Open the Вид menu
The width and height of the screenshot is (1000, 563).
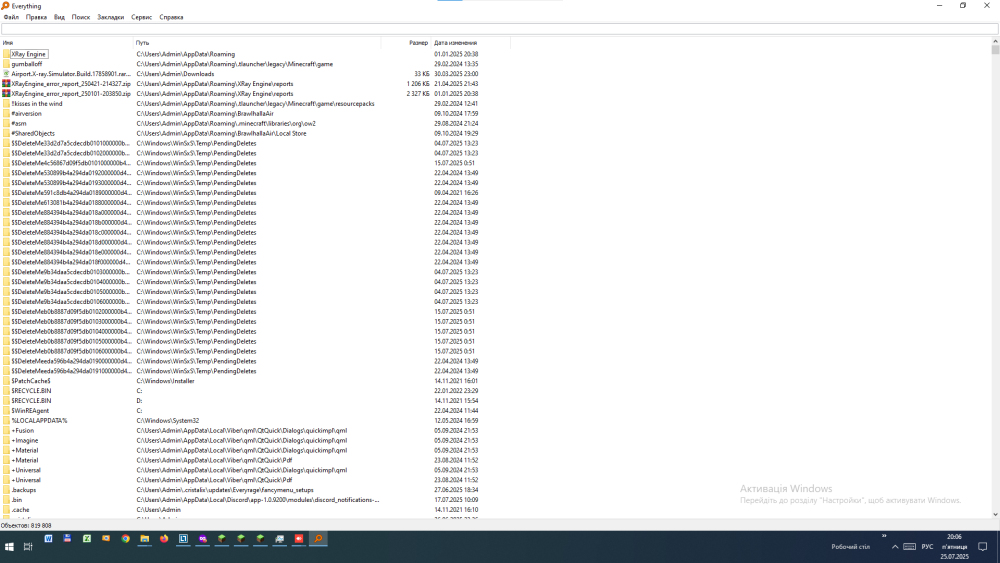tap(59, 17)
